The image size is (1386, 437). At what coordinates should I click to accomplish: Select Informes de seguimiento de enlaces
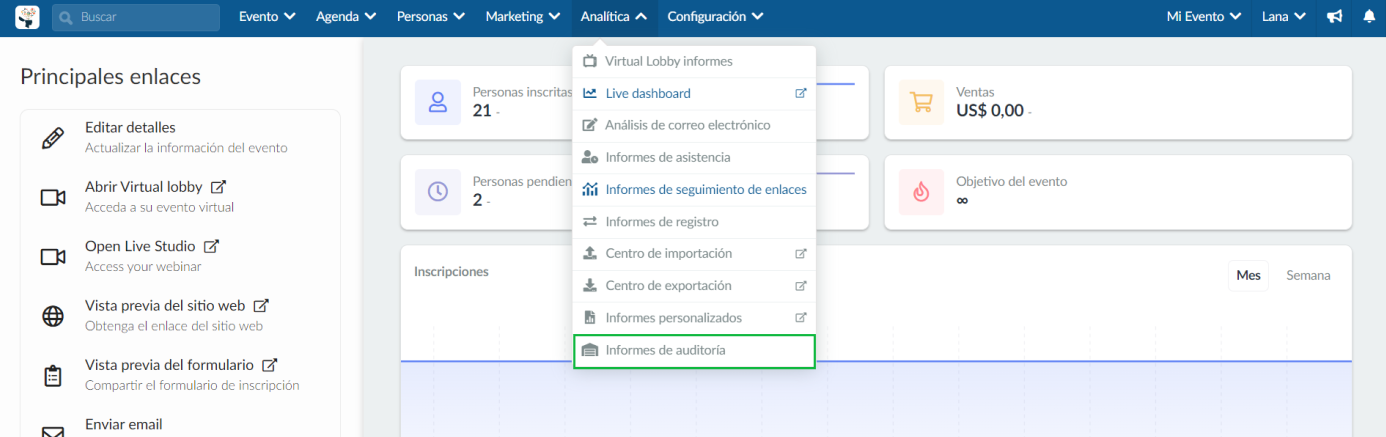coord(694,189)
